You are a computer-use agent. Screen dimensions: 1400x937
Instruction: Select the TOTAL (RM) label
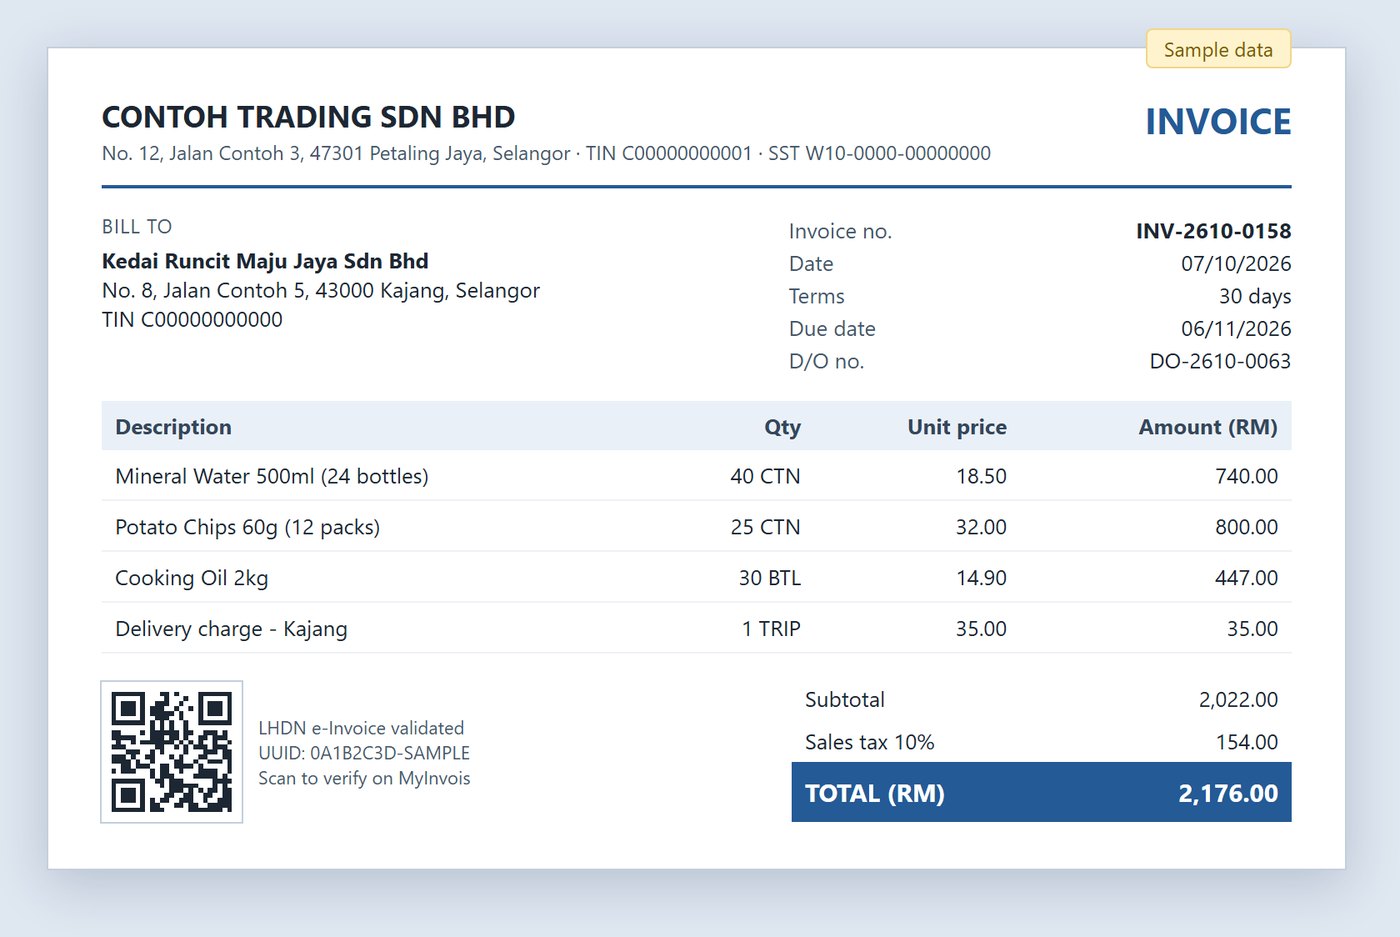pyautogui.click(x=875, y=793)
